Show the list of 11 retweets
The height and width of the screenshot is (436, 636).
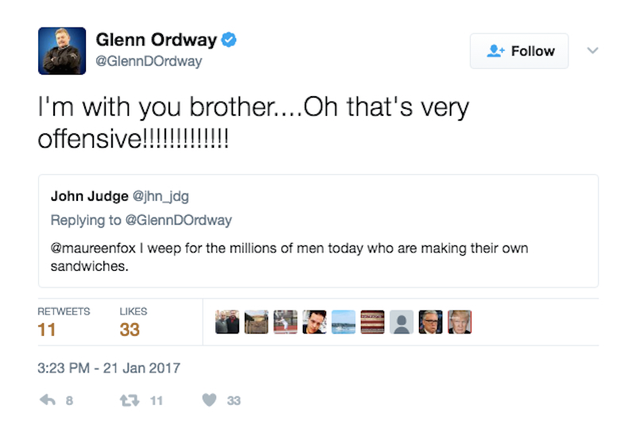(x=64, y=322)
